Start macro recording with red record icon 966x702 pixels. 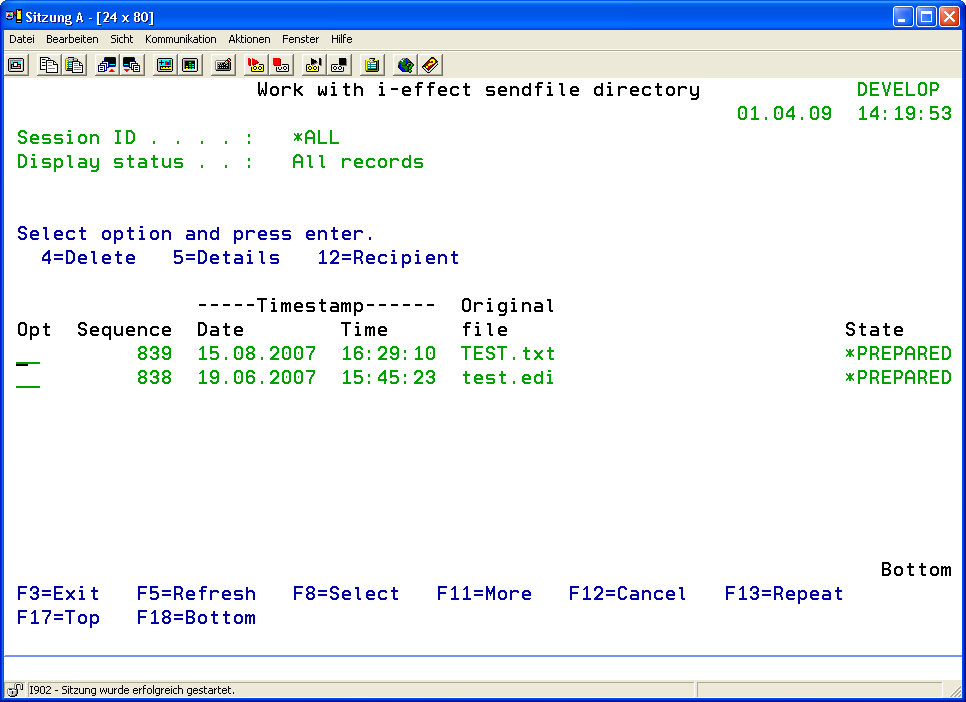point(256,65)
